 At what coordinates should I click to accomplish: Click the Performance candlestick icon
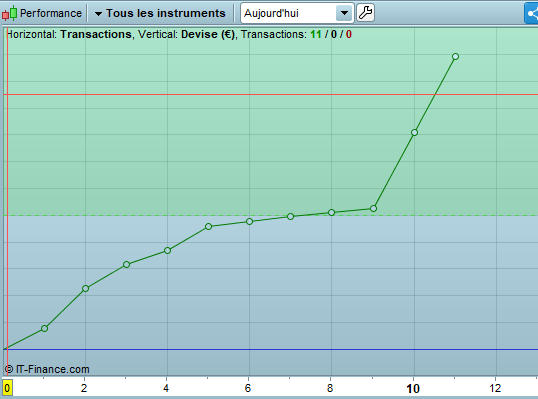pyautogui.click(x=9, y=13)
